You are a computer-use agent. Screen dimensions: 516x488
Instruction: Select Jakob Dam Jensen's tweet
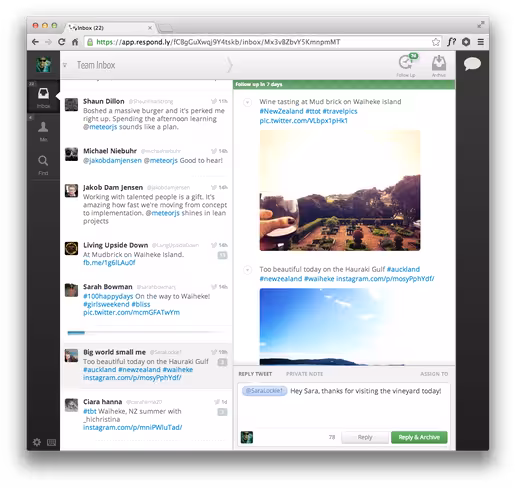tap(146, 204)
